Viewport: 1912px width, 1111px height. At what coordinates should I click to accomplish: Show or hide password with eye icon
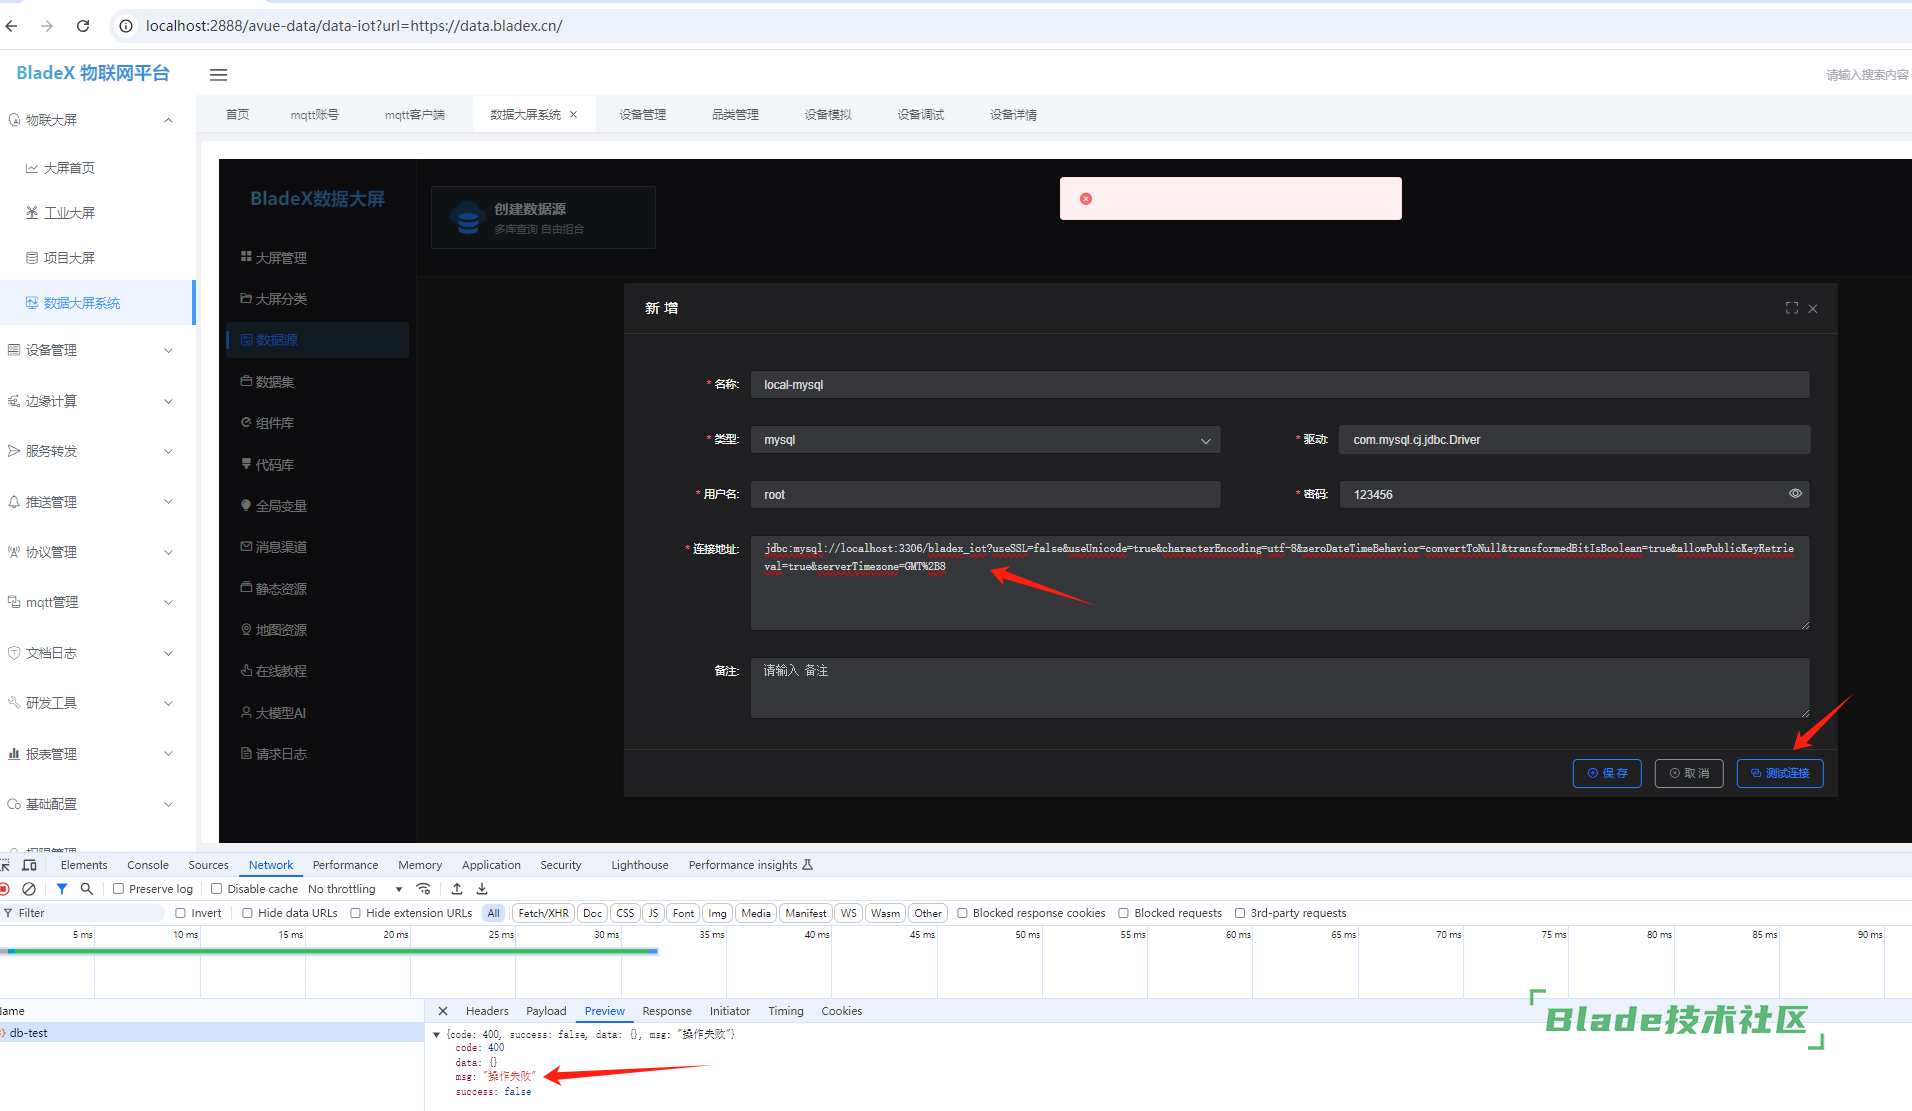coord(1795,494)
